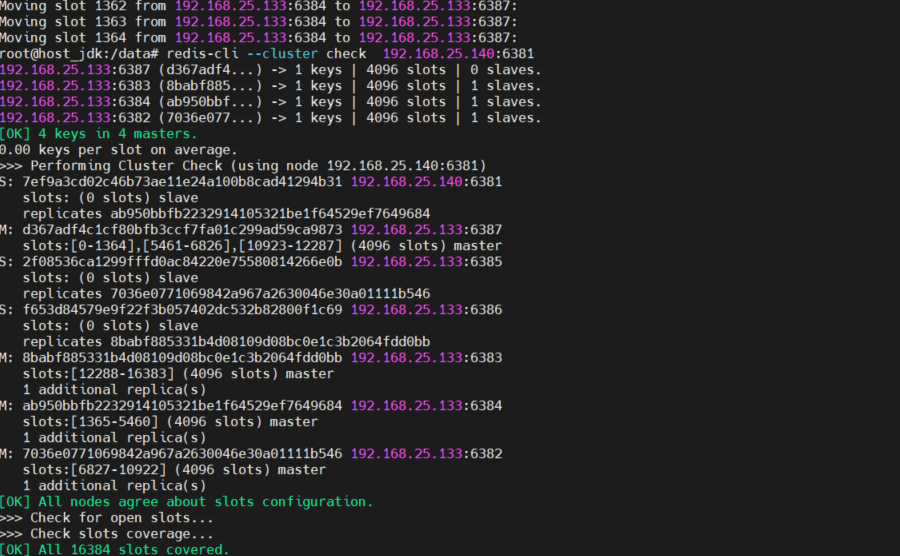Screen dimensions: 900x556
Task: Click 'replicates 8babf885331b4d08109d08bc0e1c3b2064fdd0bb'
Action: pos(226,342)
